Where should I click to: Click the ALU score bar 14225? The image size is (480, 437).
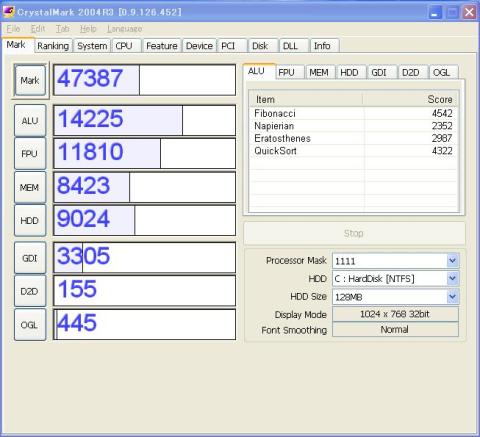pyautogui.click(x=144, y=120)
